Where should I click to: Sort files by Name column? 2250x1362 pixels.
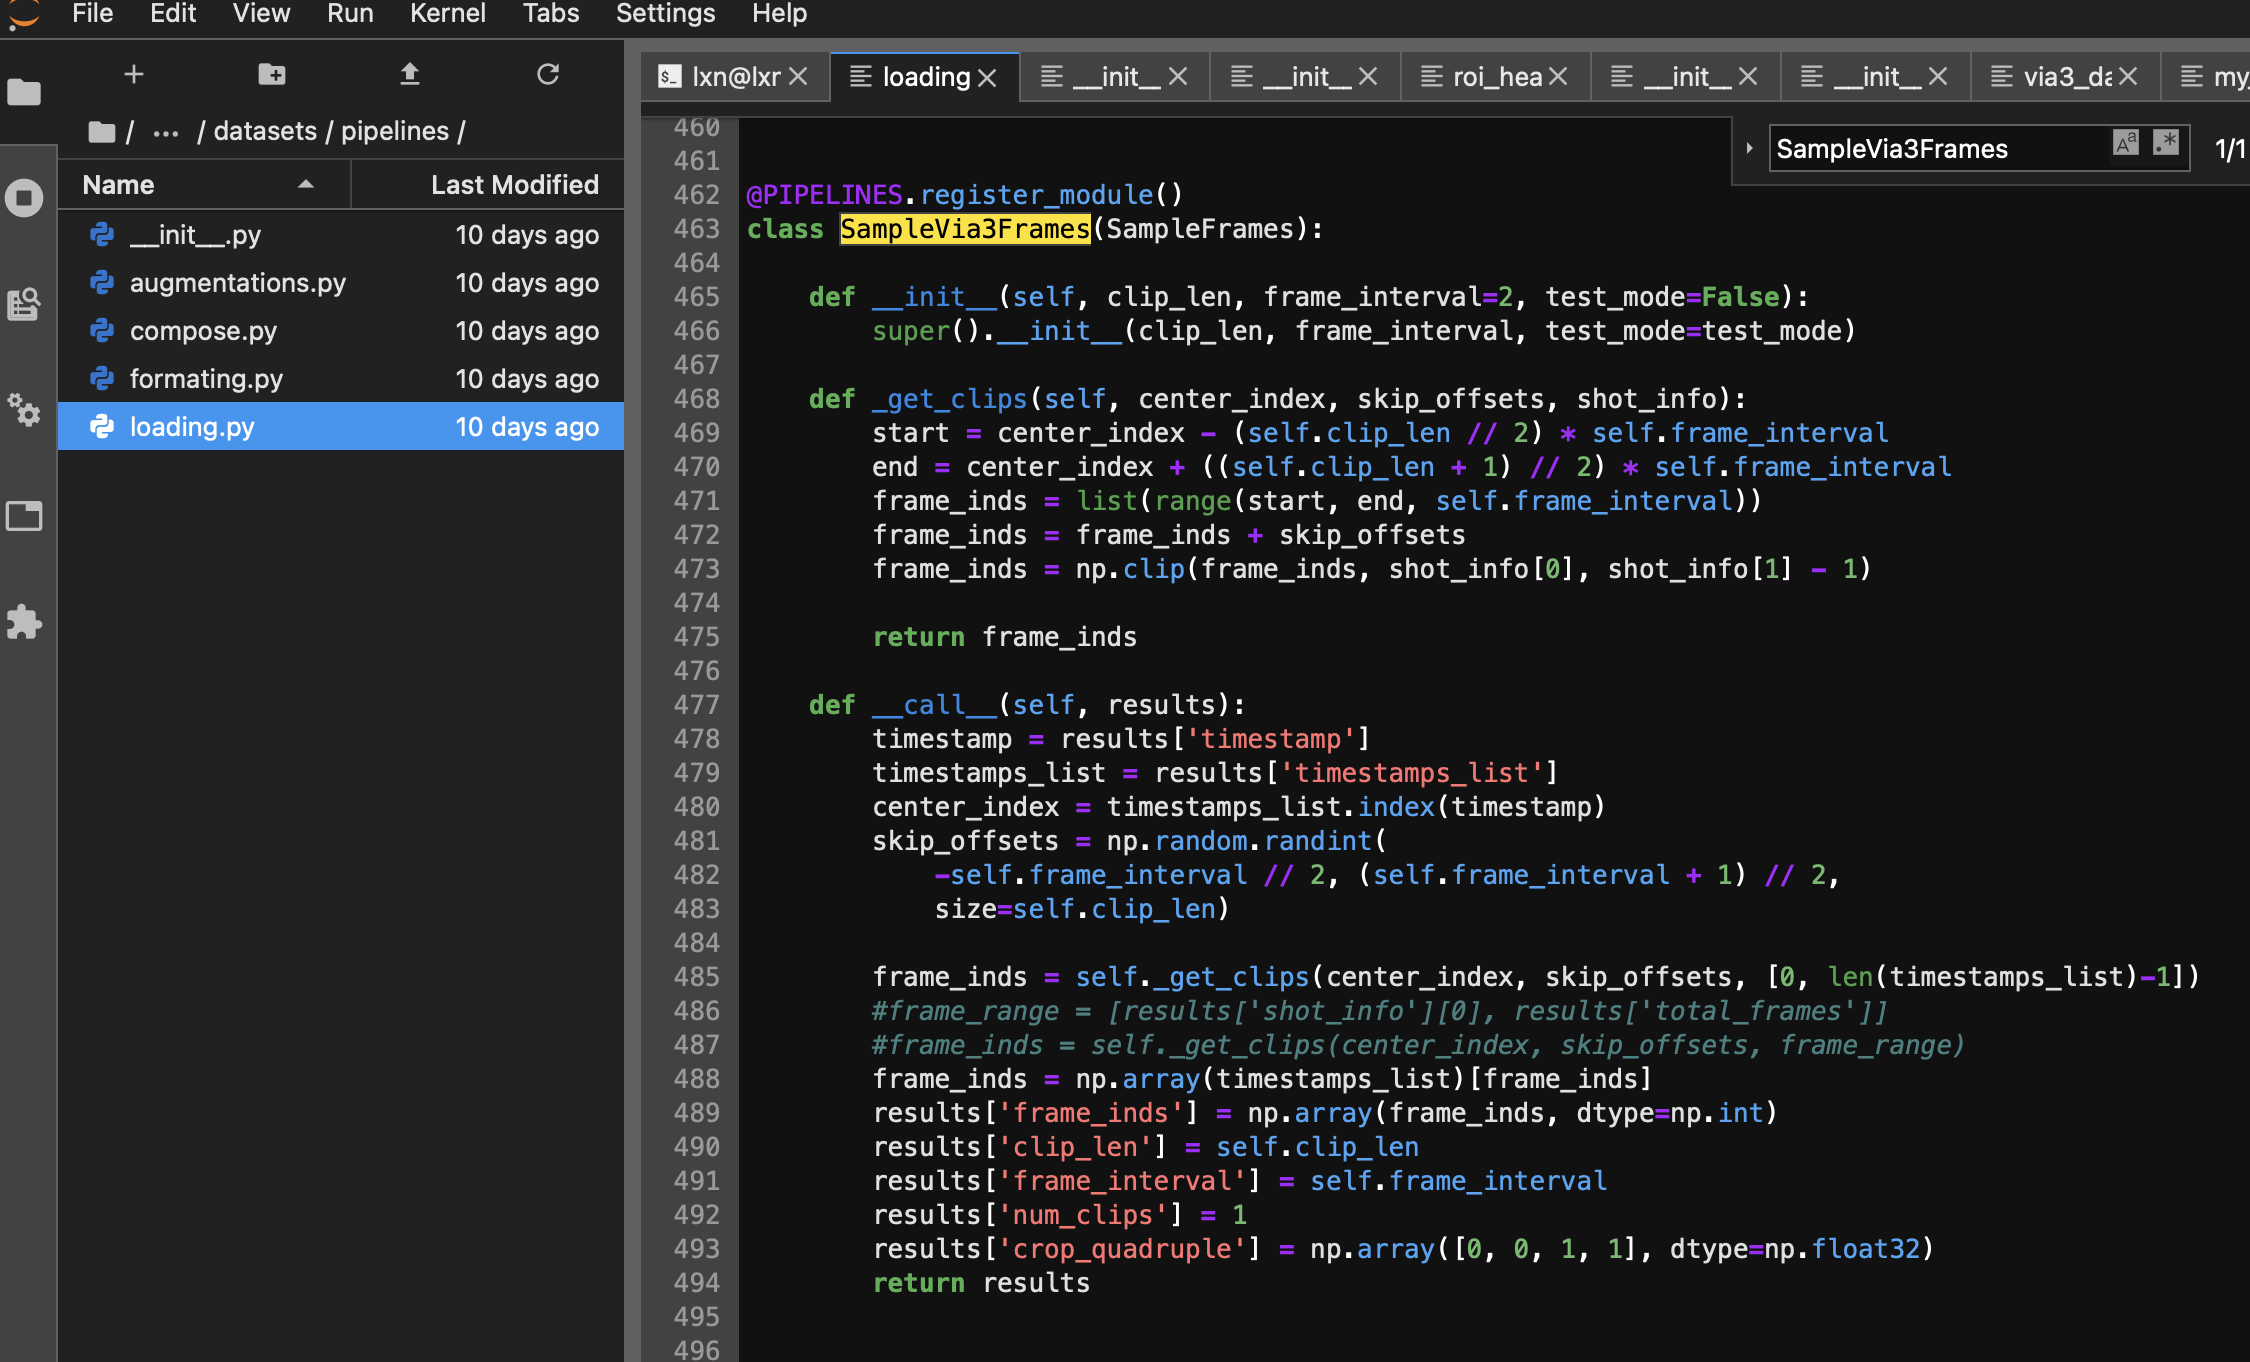(204, 185)
